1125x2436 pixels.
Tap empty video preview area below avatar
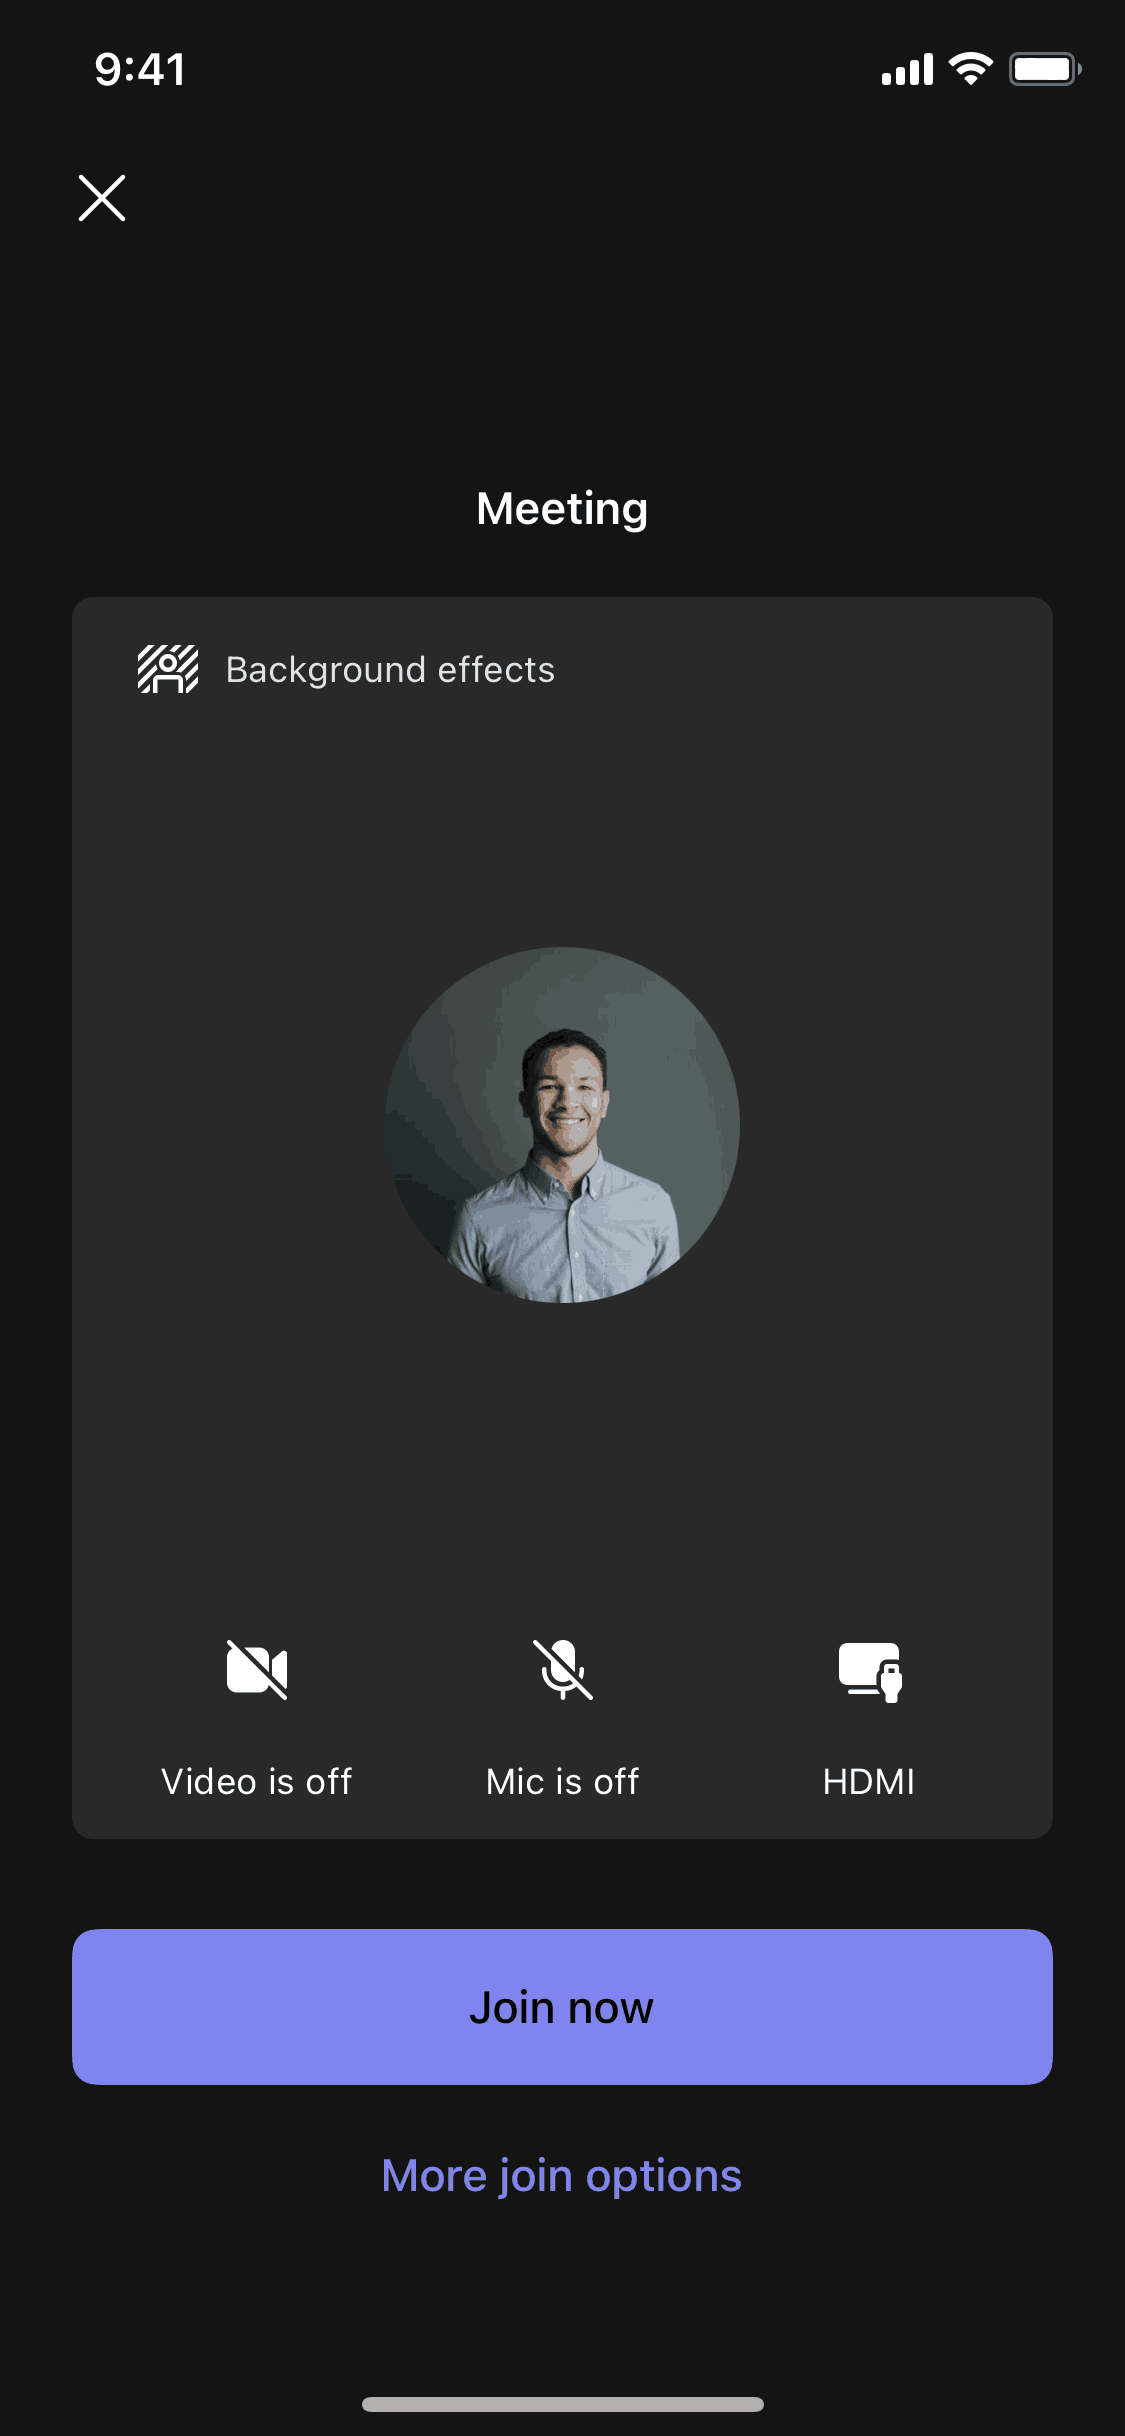coord(562,1450)
